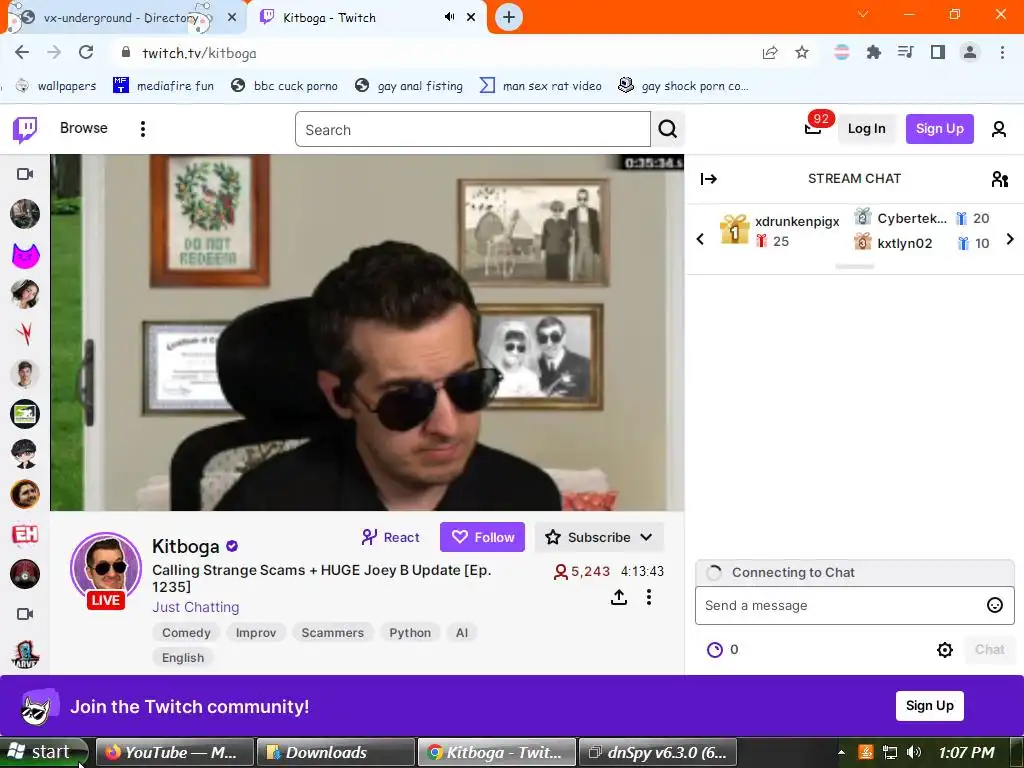The height and width of the screenshot is (768, 1024).
Task: Bookmark this page with the star
Action: pyautogui.click(x=802, y=53)
